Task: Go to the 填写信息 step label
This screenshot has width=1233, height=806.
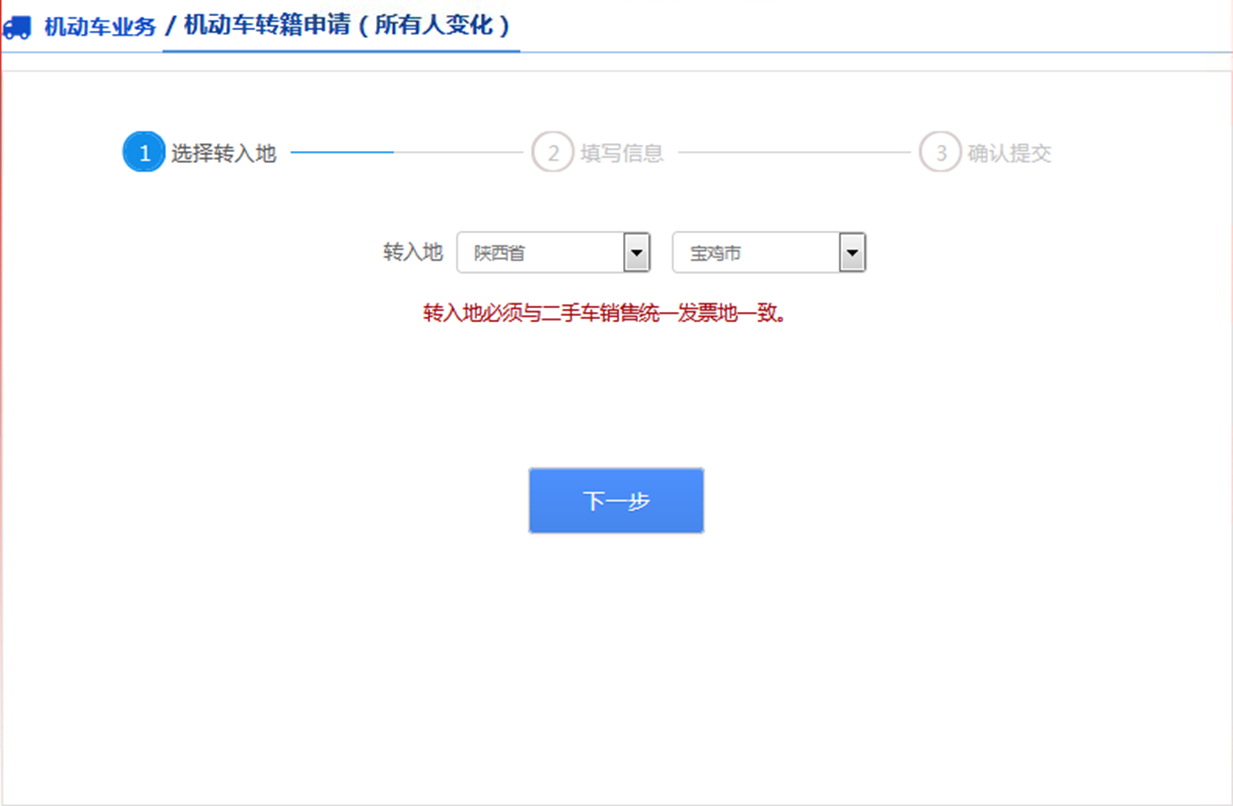Action: click(x=622, y=154)
